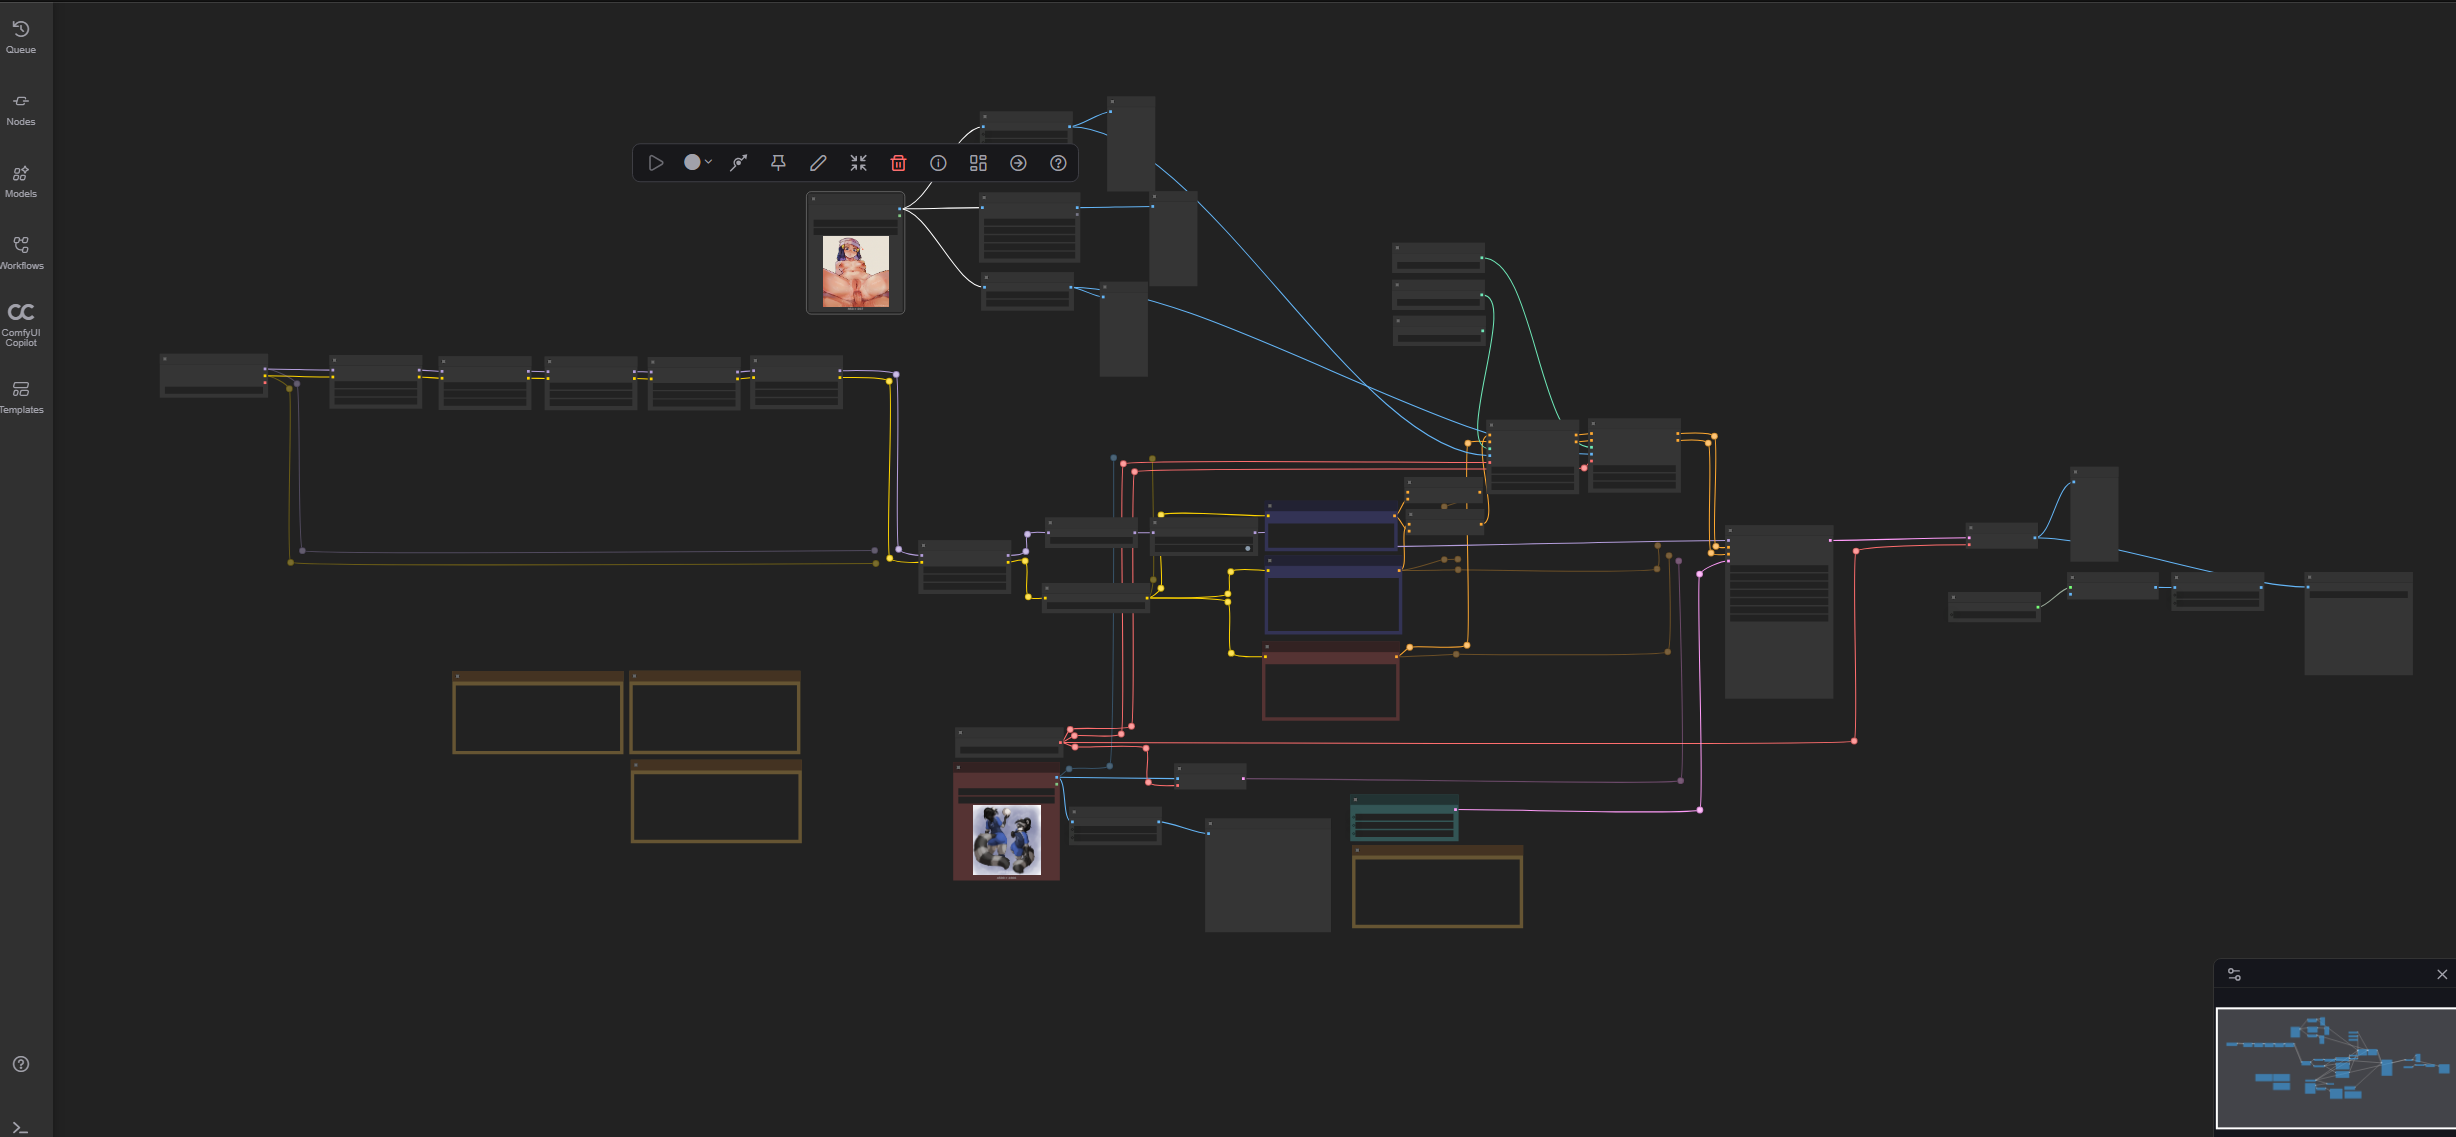Expand the node color dropdown chevron
This screenshot has height=1137, width=2456.
(x=708, y=162)
